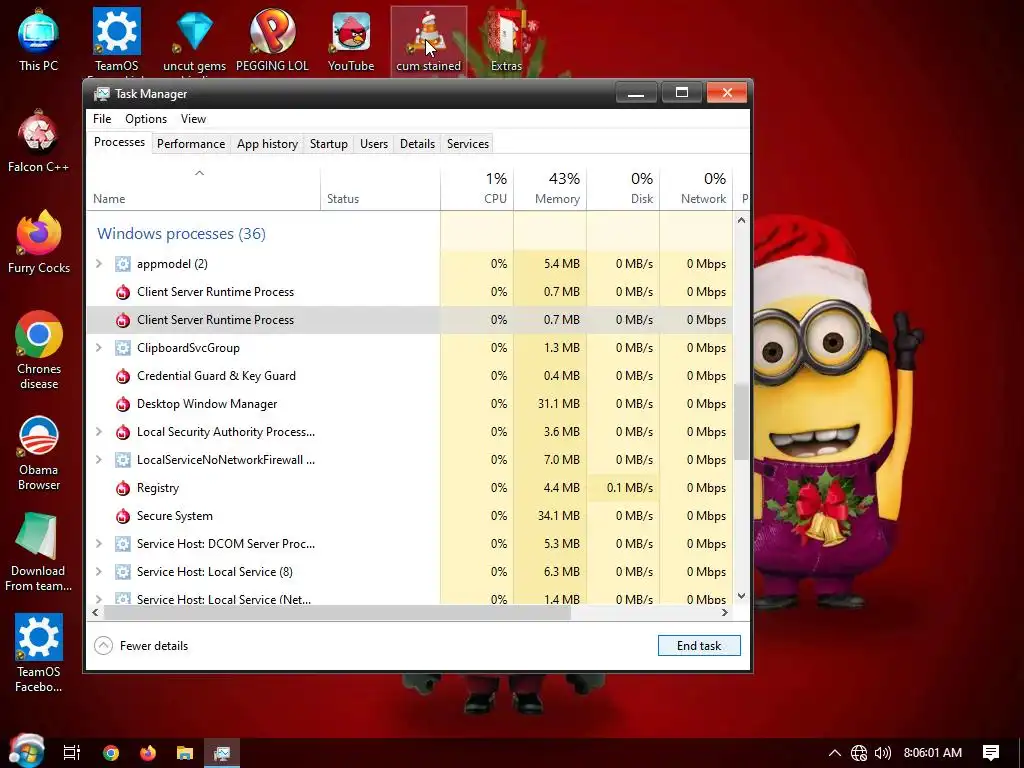Launch the Chrome desktop shortcut
The height and width of the screenshot is (768, 1024).
click(39, 351)
